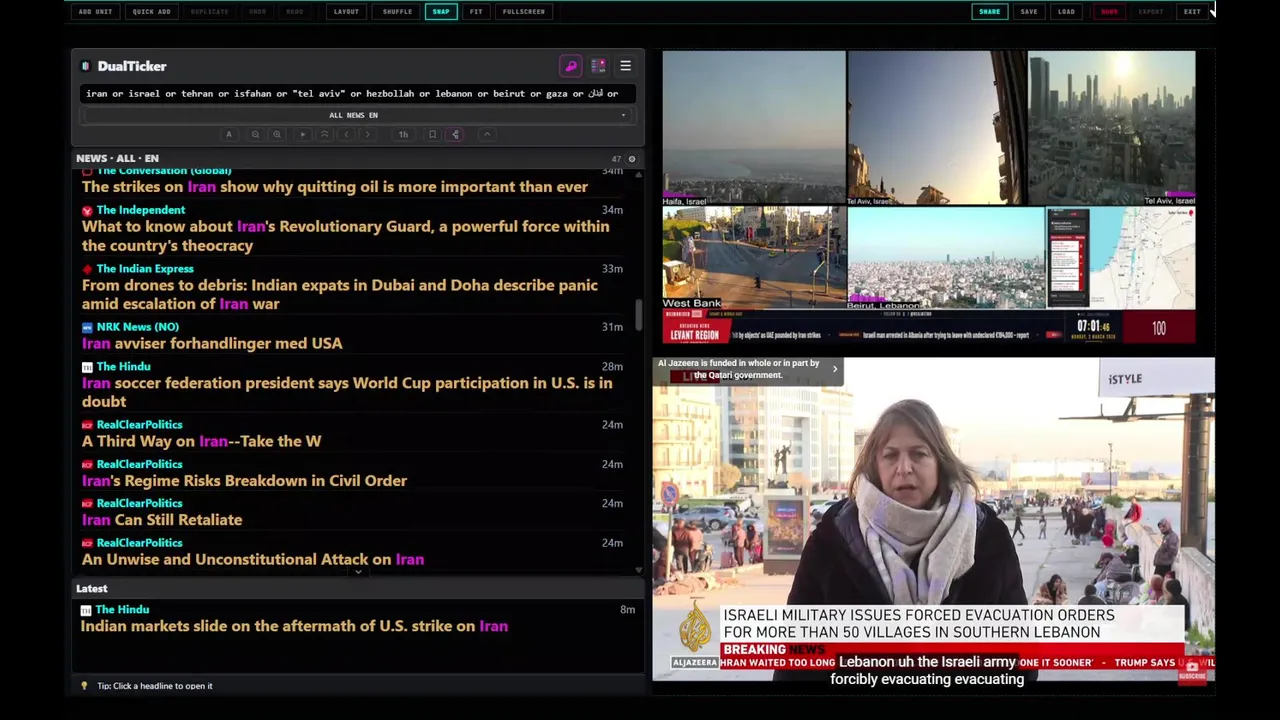This screenshot has height=720, width=1280.
Task: Expand the Al Jazeera funding notice arrow
Action: click(x=834, y=369)
